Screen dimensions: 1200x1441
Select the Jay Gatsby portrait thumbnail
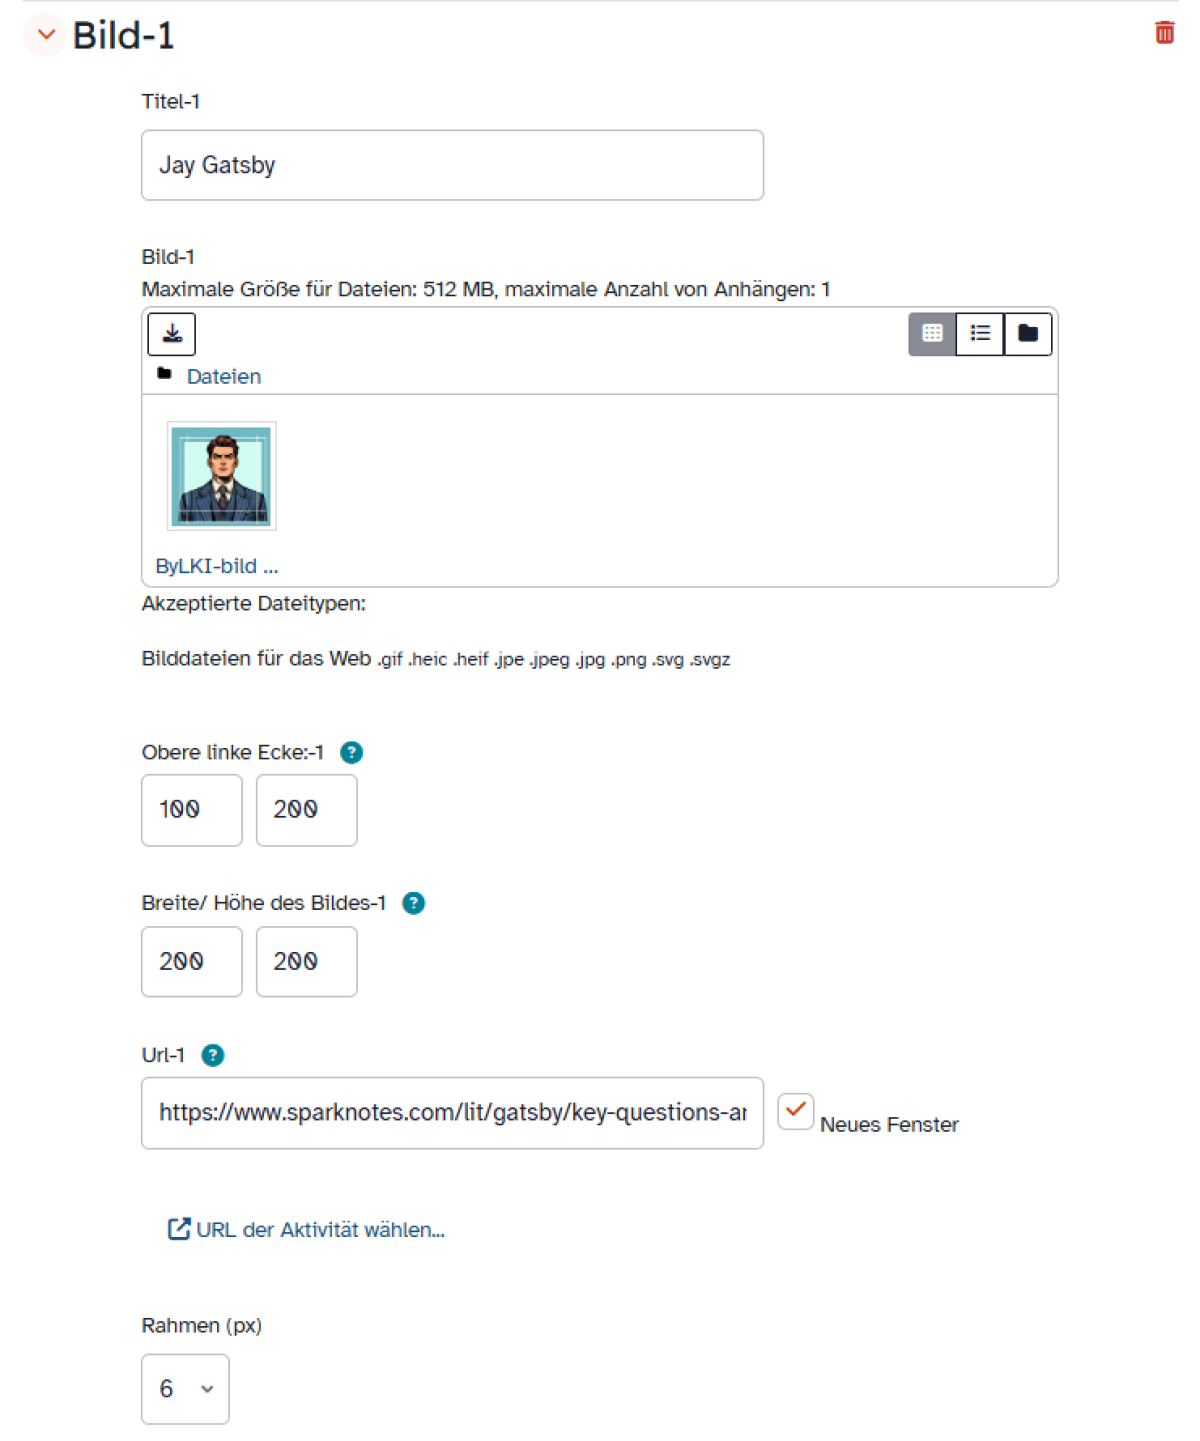221,476
